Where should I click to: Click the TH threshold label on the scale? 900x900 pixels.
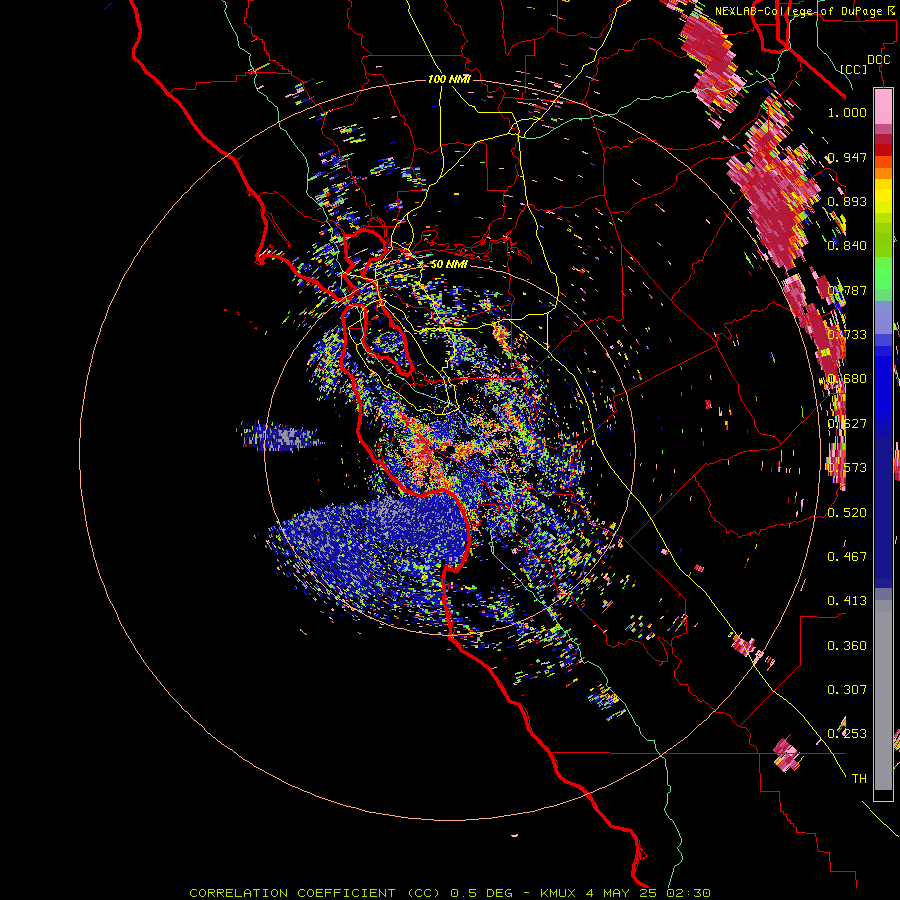coord(859,778)
